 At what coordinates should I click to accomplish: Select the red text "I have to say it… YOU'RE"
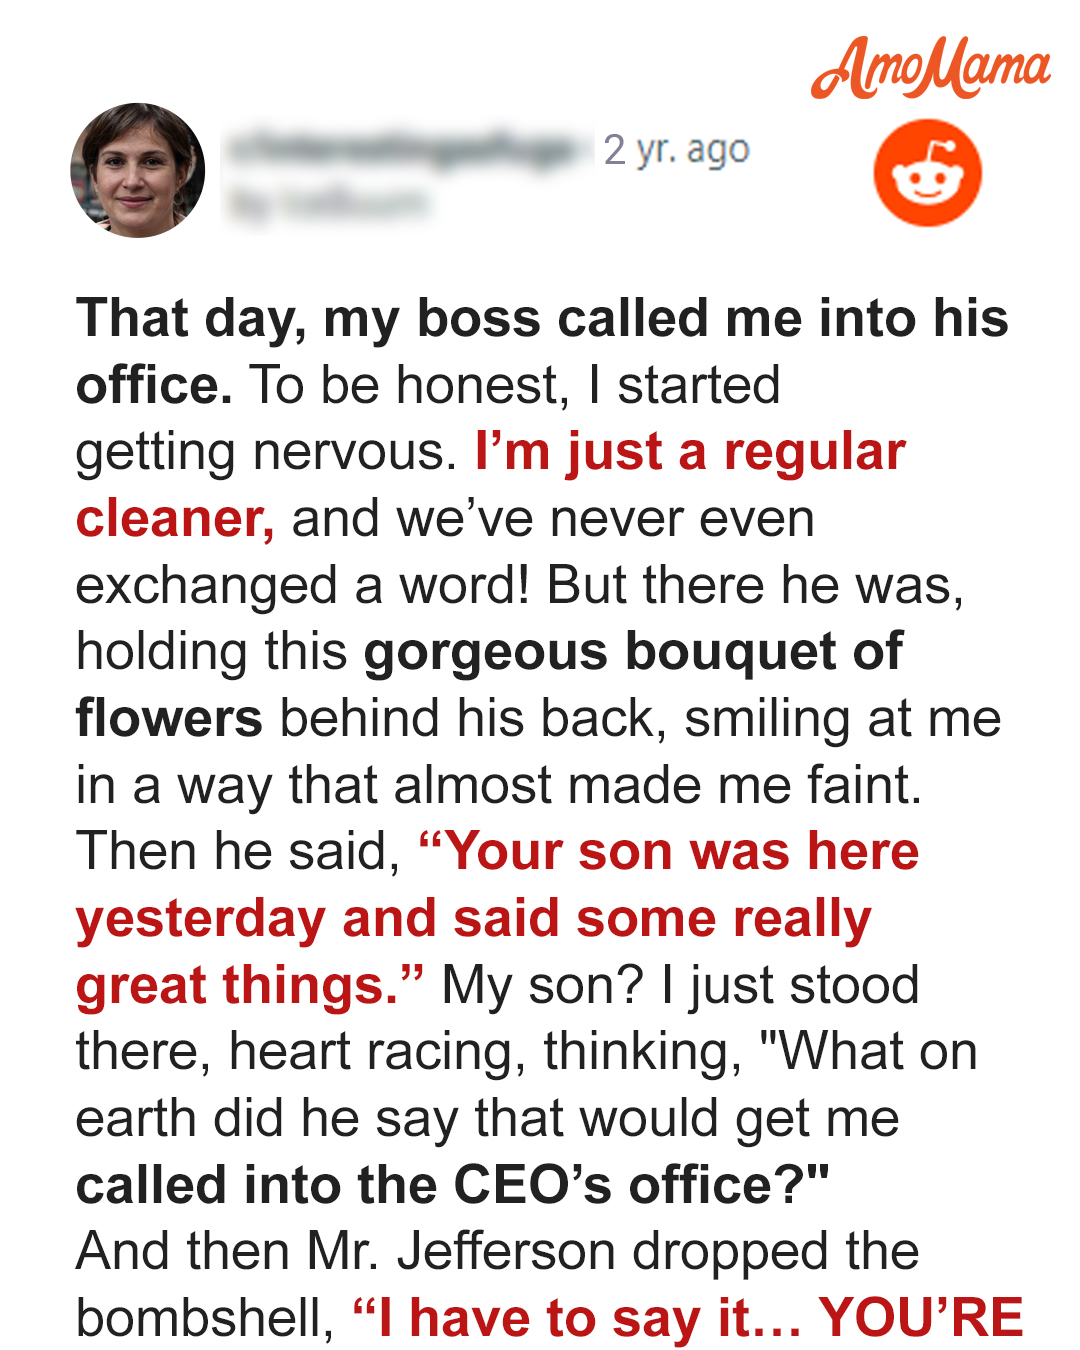(689, 1318)
